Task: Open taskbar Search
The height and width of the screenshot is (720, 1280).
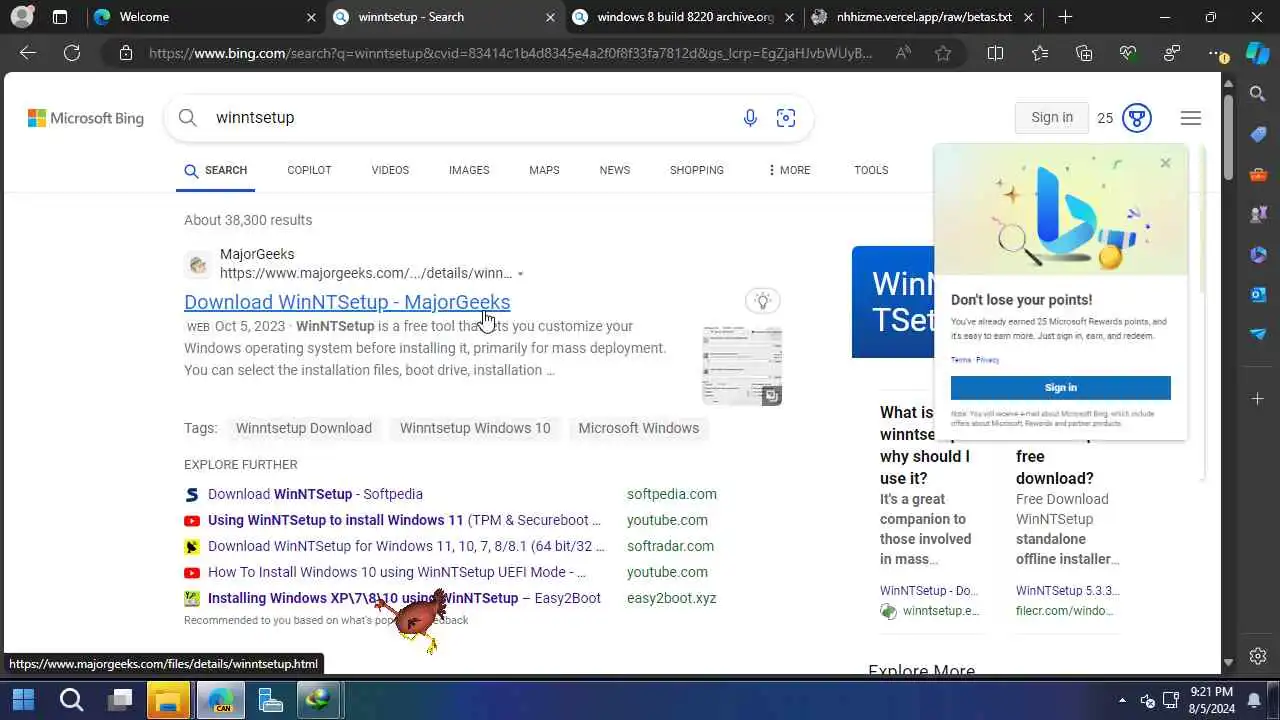Action: [71, 699]
